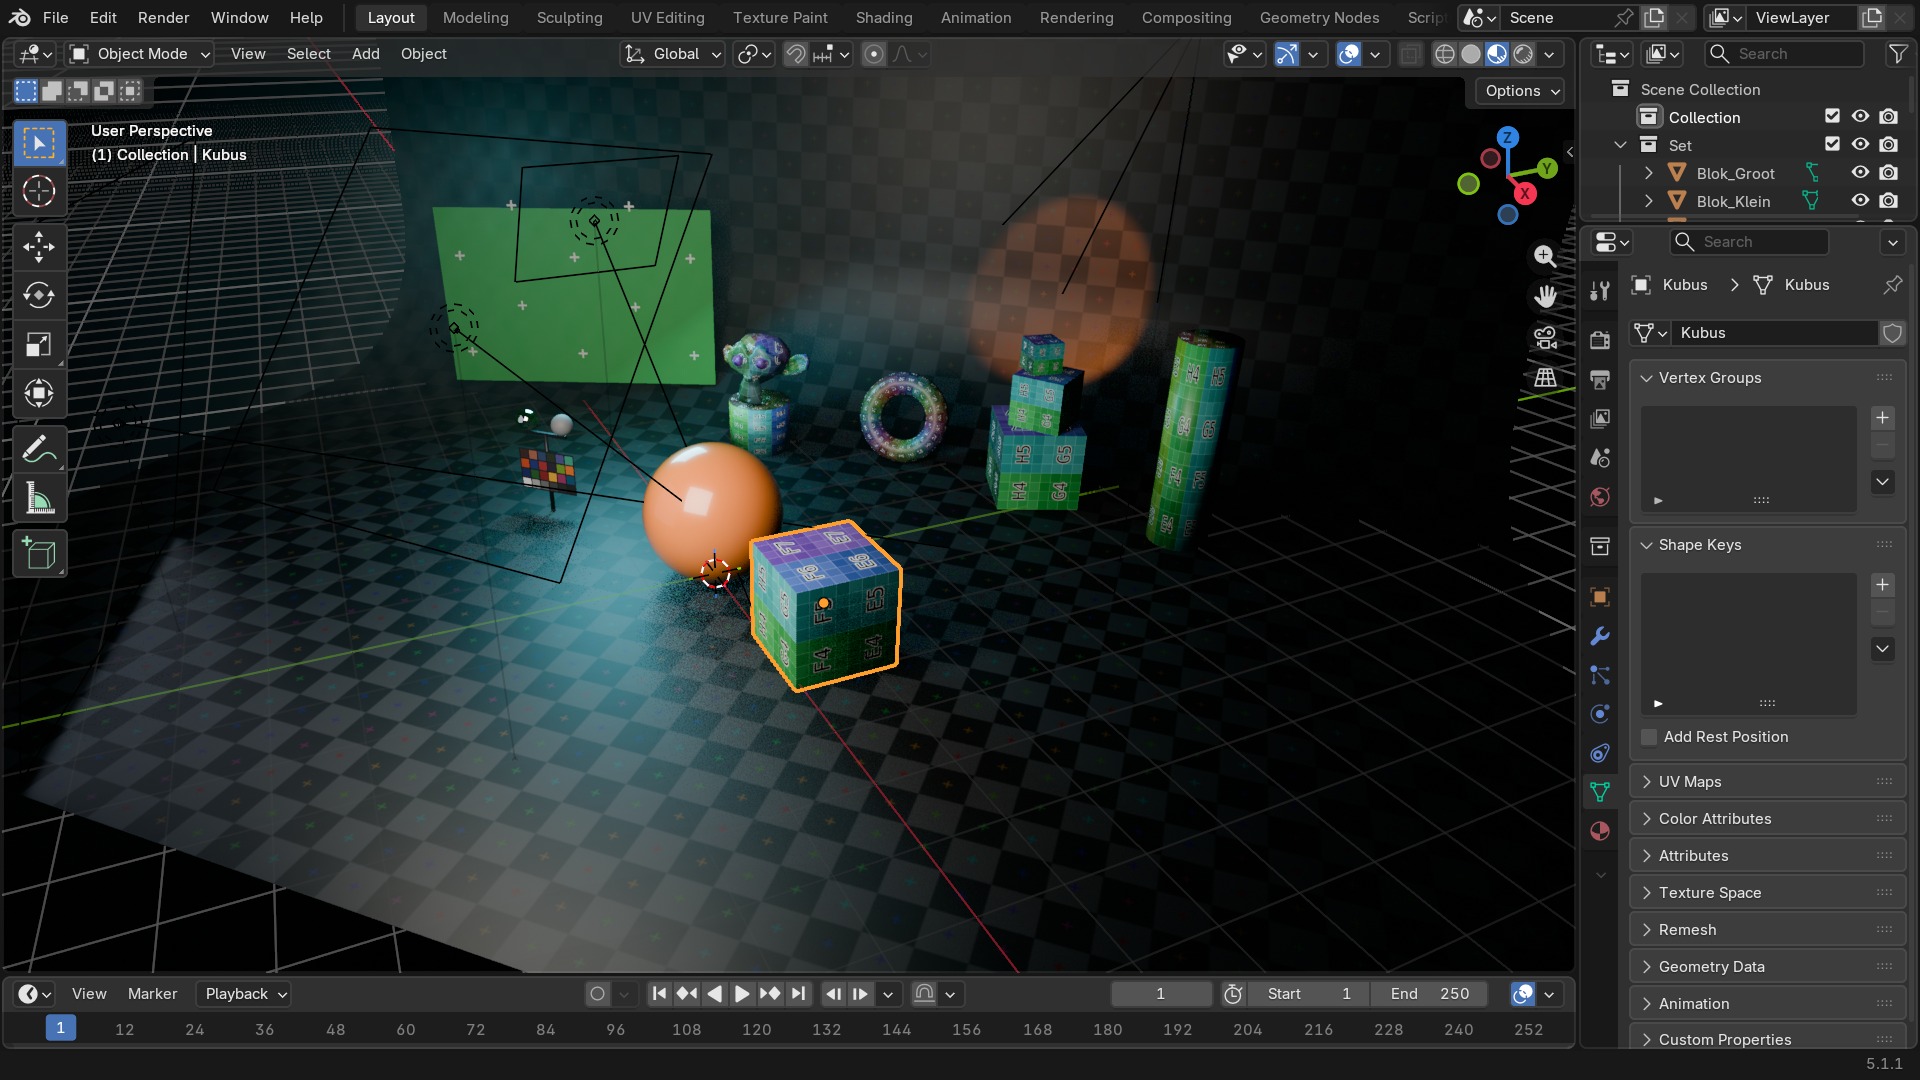Activate the Transform tool
Viewport: 1920px width, 1080px height.
(x=39, y=393)
